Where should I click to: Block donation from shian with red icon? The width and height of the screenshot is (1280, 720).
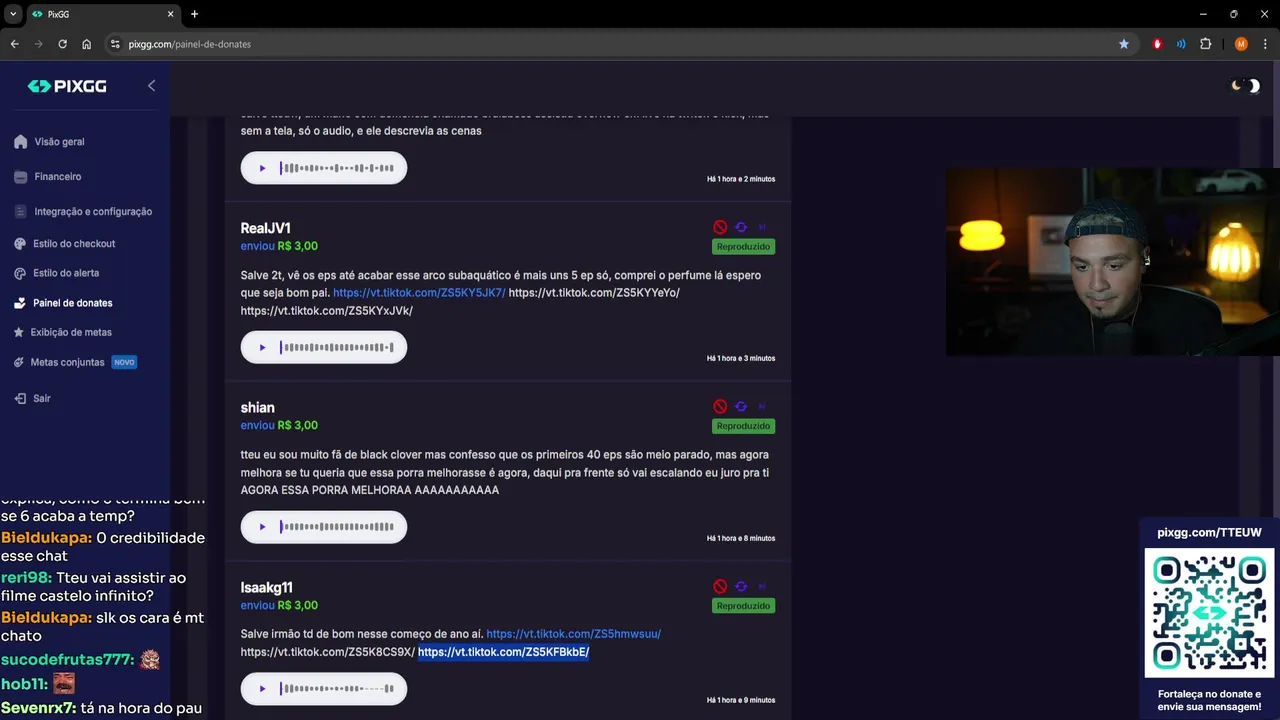point(720,407)
